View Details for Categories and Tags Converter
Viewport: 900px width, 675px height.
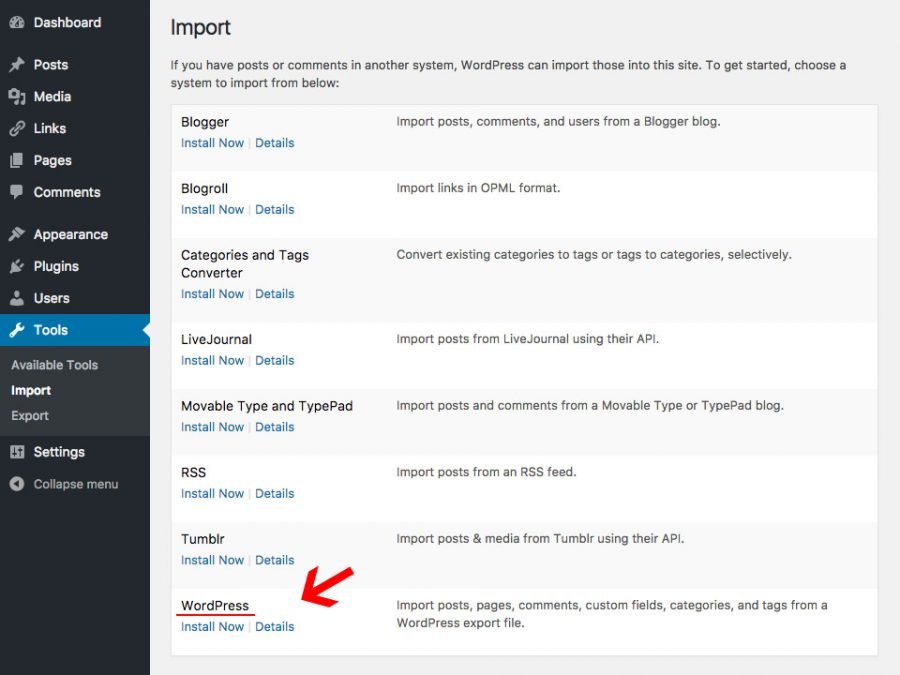274,294
